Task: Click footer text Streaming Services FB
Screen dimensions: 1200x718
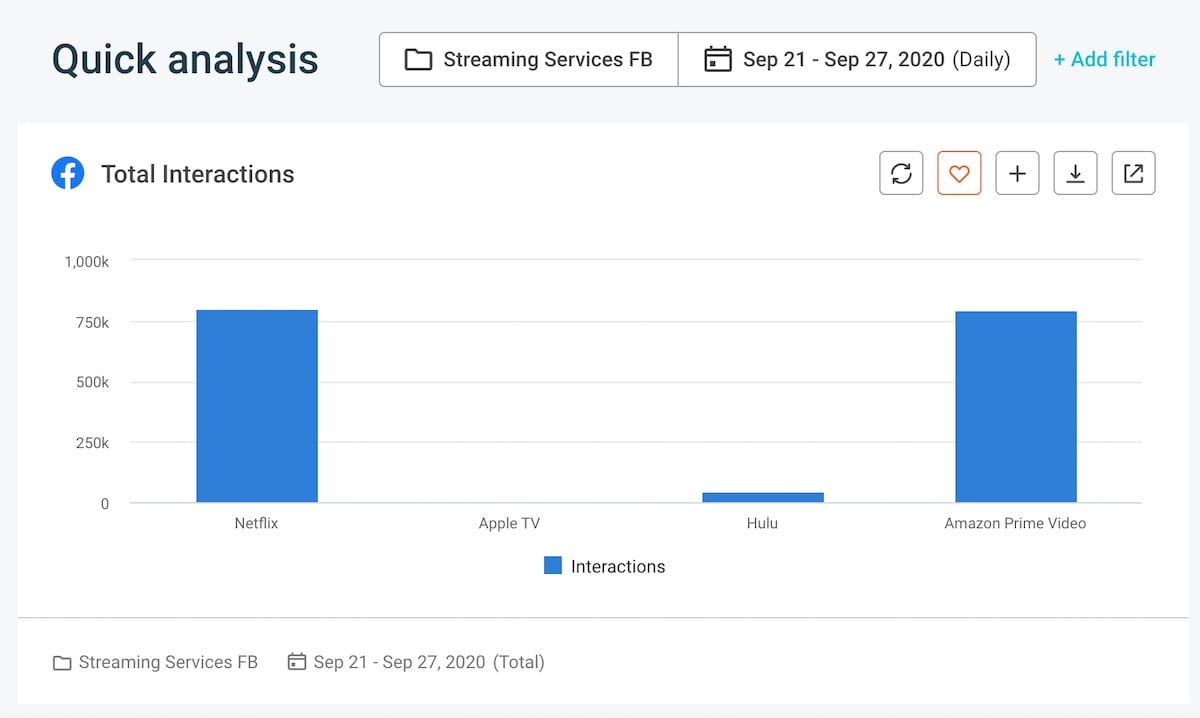Action: (x=168, y=662)
